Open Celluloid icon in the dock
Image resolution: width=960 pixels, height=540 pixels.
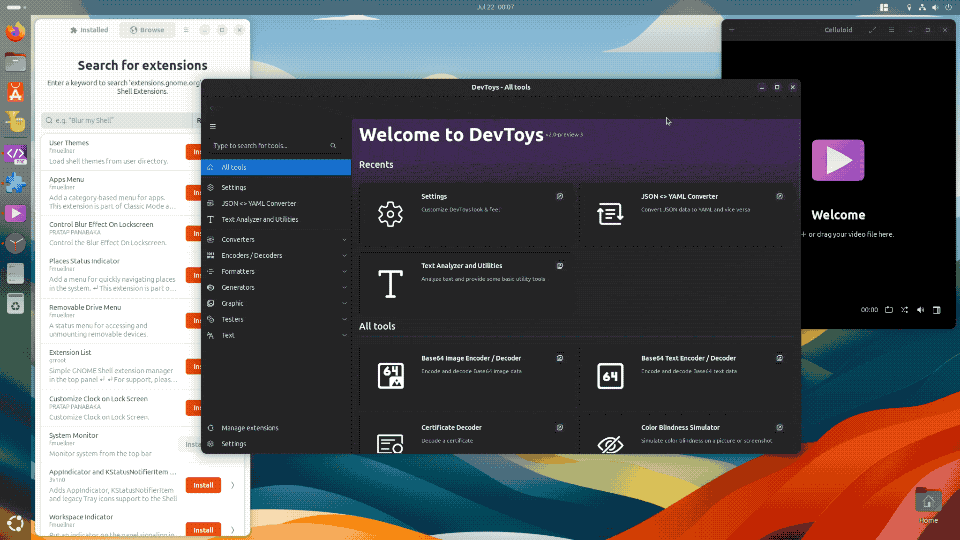(15, 214)
